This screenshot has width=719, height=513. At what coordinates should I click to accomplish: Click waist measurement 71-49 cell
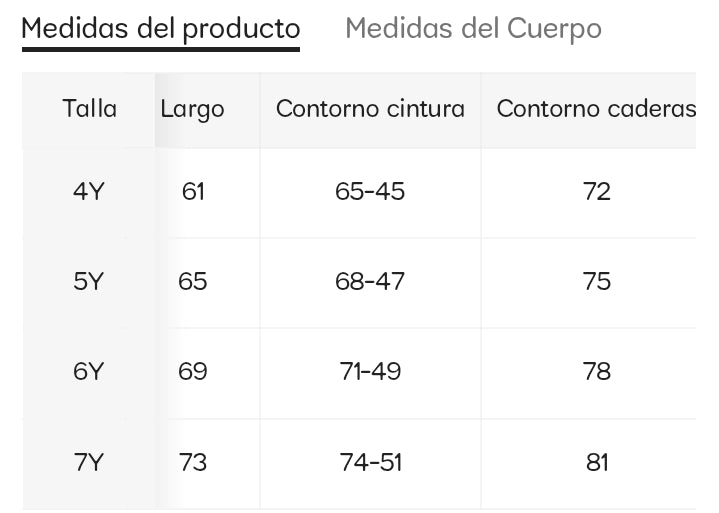point(370,372)
